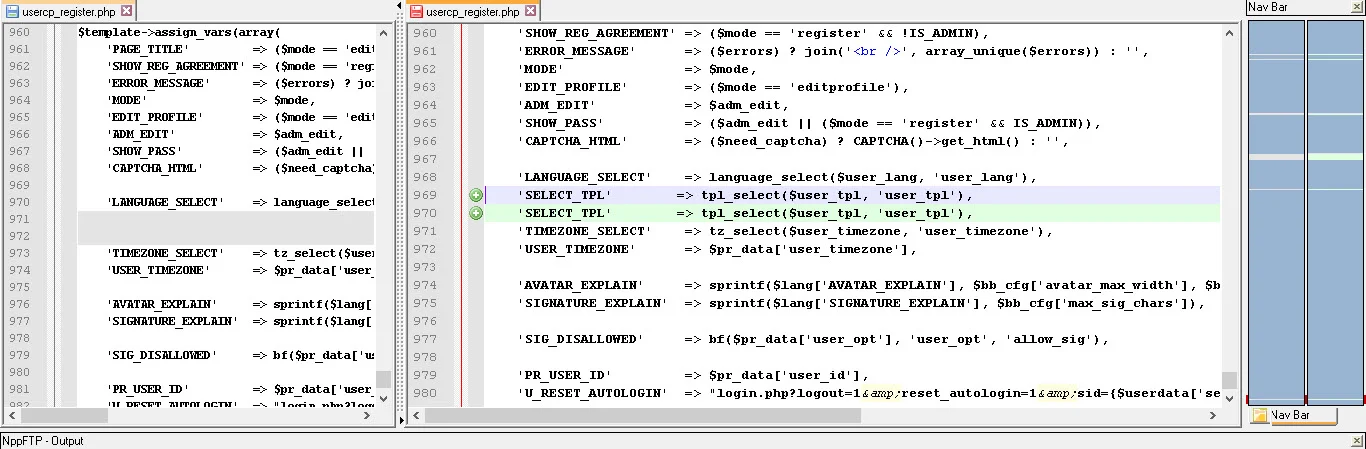Click the folder icon on Nav Bar tab
Screen dimensions: 1366x449
(x=1259, y=415)
